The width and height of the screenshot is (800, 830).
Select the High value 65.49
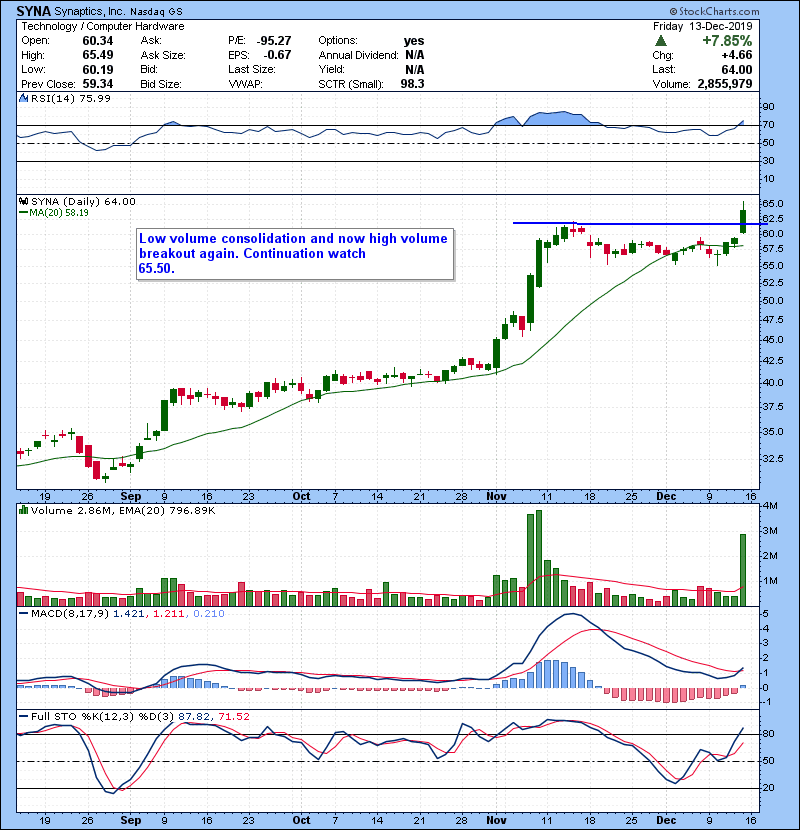pyautogui.click(x=98, y=55)
